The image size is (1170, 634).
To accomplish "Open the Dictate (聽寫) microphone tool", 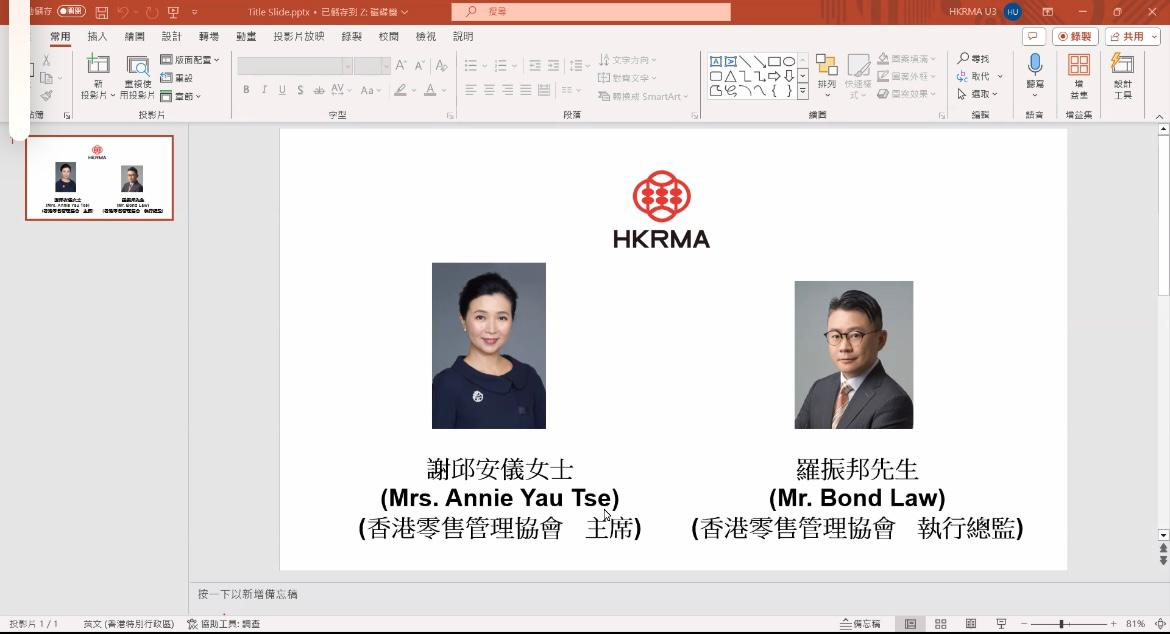I will 1035,68.
